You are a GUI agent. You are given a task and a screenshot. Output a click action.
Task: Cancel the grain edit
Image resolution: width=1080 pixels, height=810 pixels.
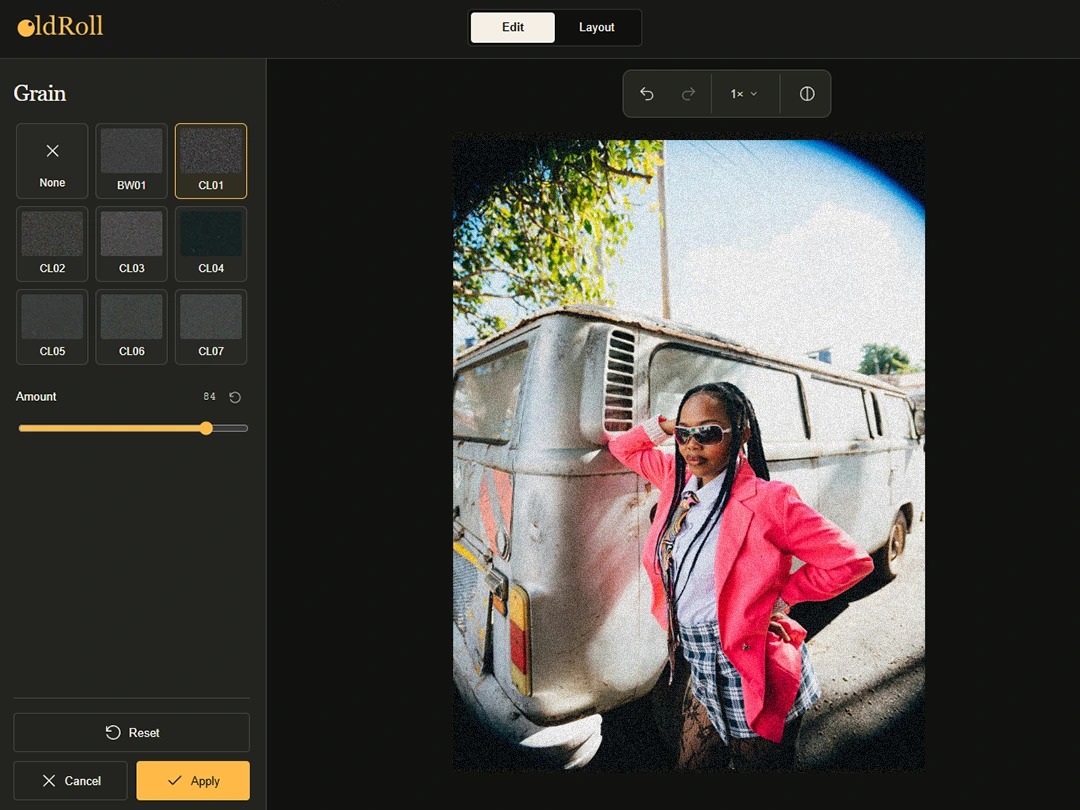[70, 780]
